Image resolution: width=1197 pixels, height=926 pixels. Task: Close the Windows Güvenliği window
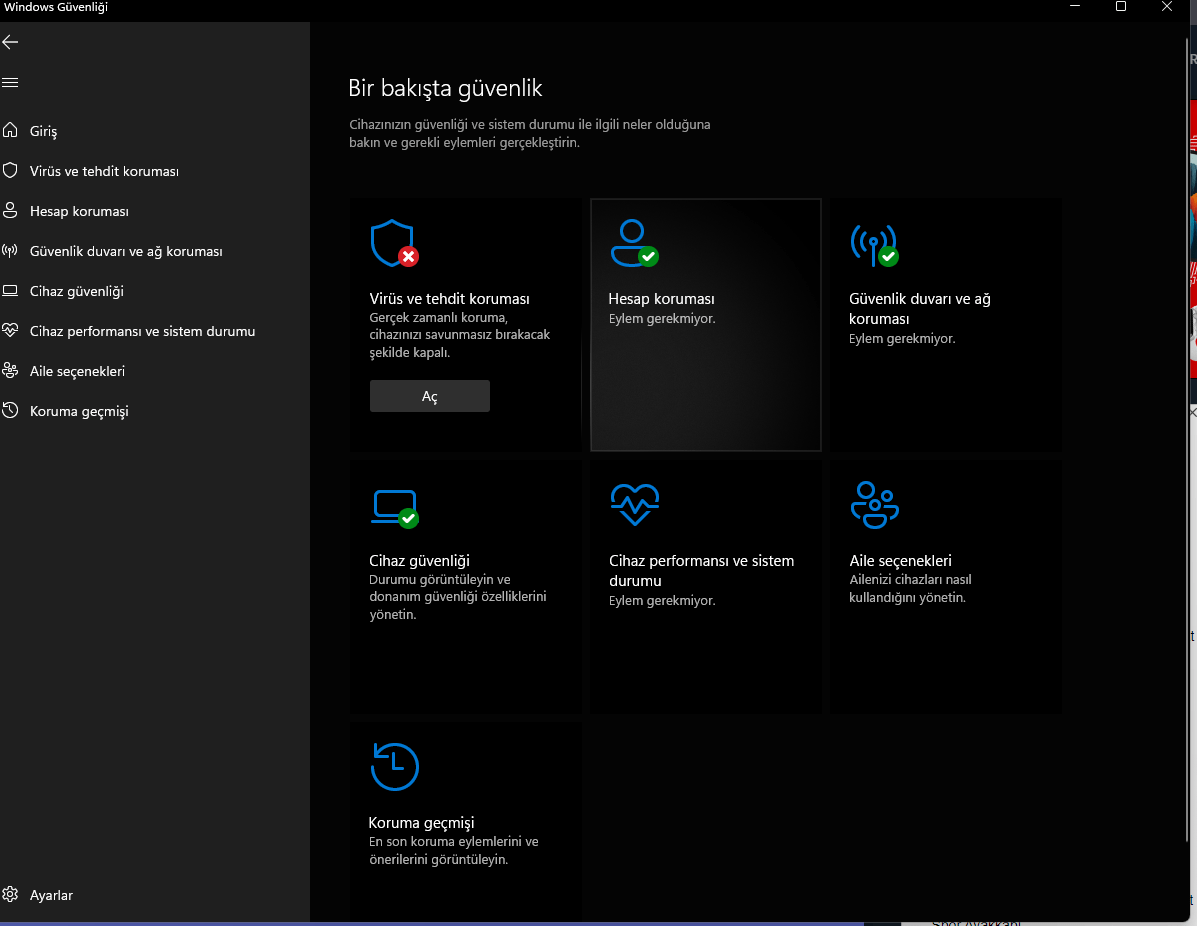point(1166,7)
